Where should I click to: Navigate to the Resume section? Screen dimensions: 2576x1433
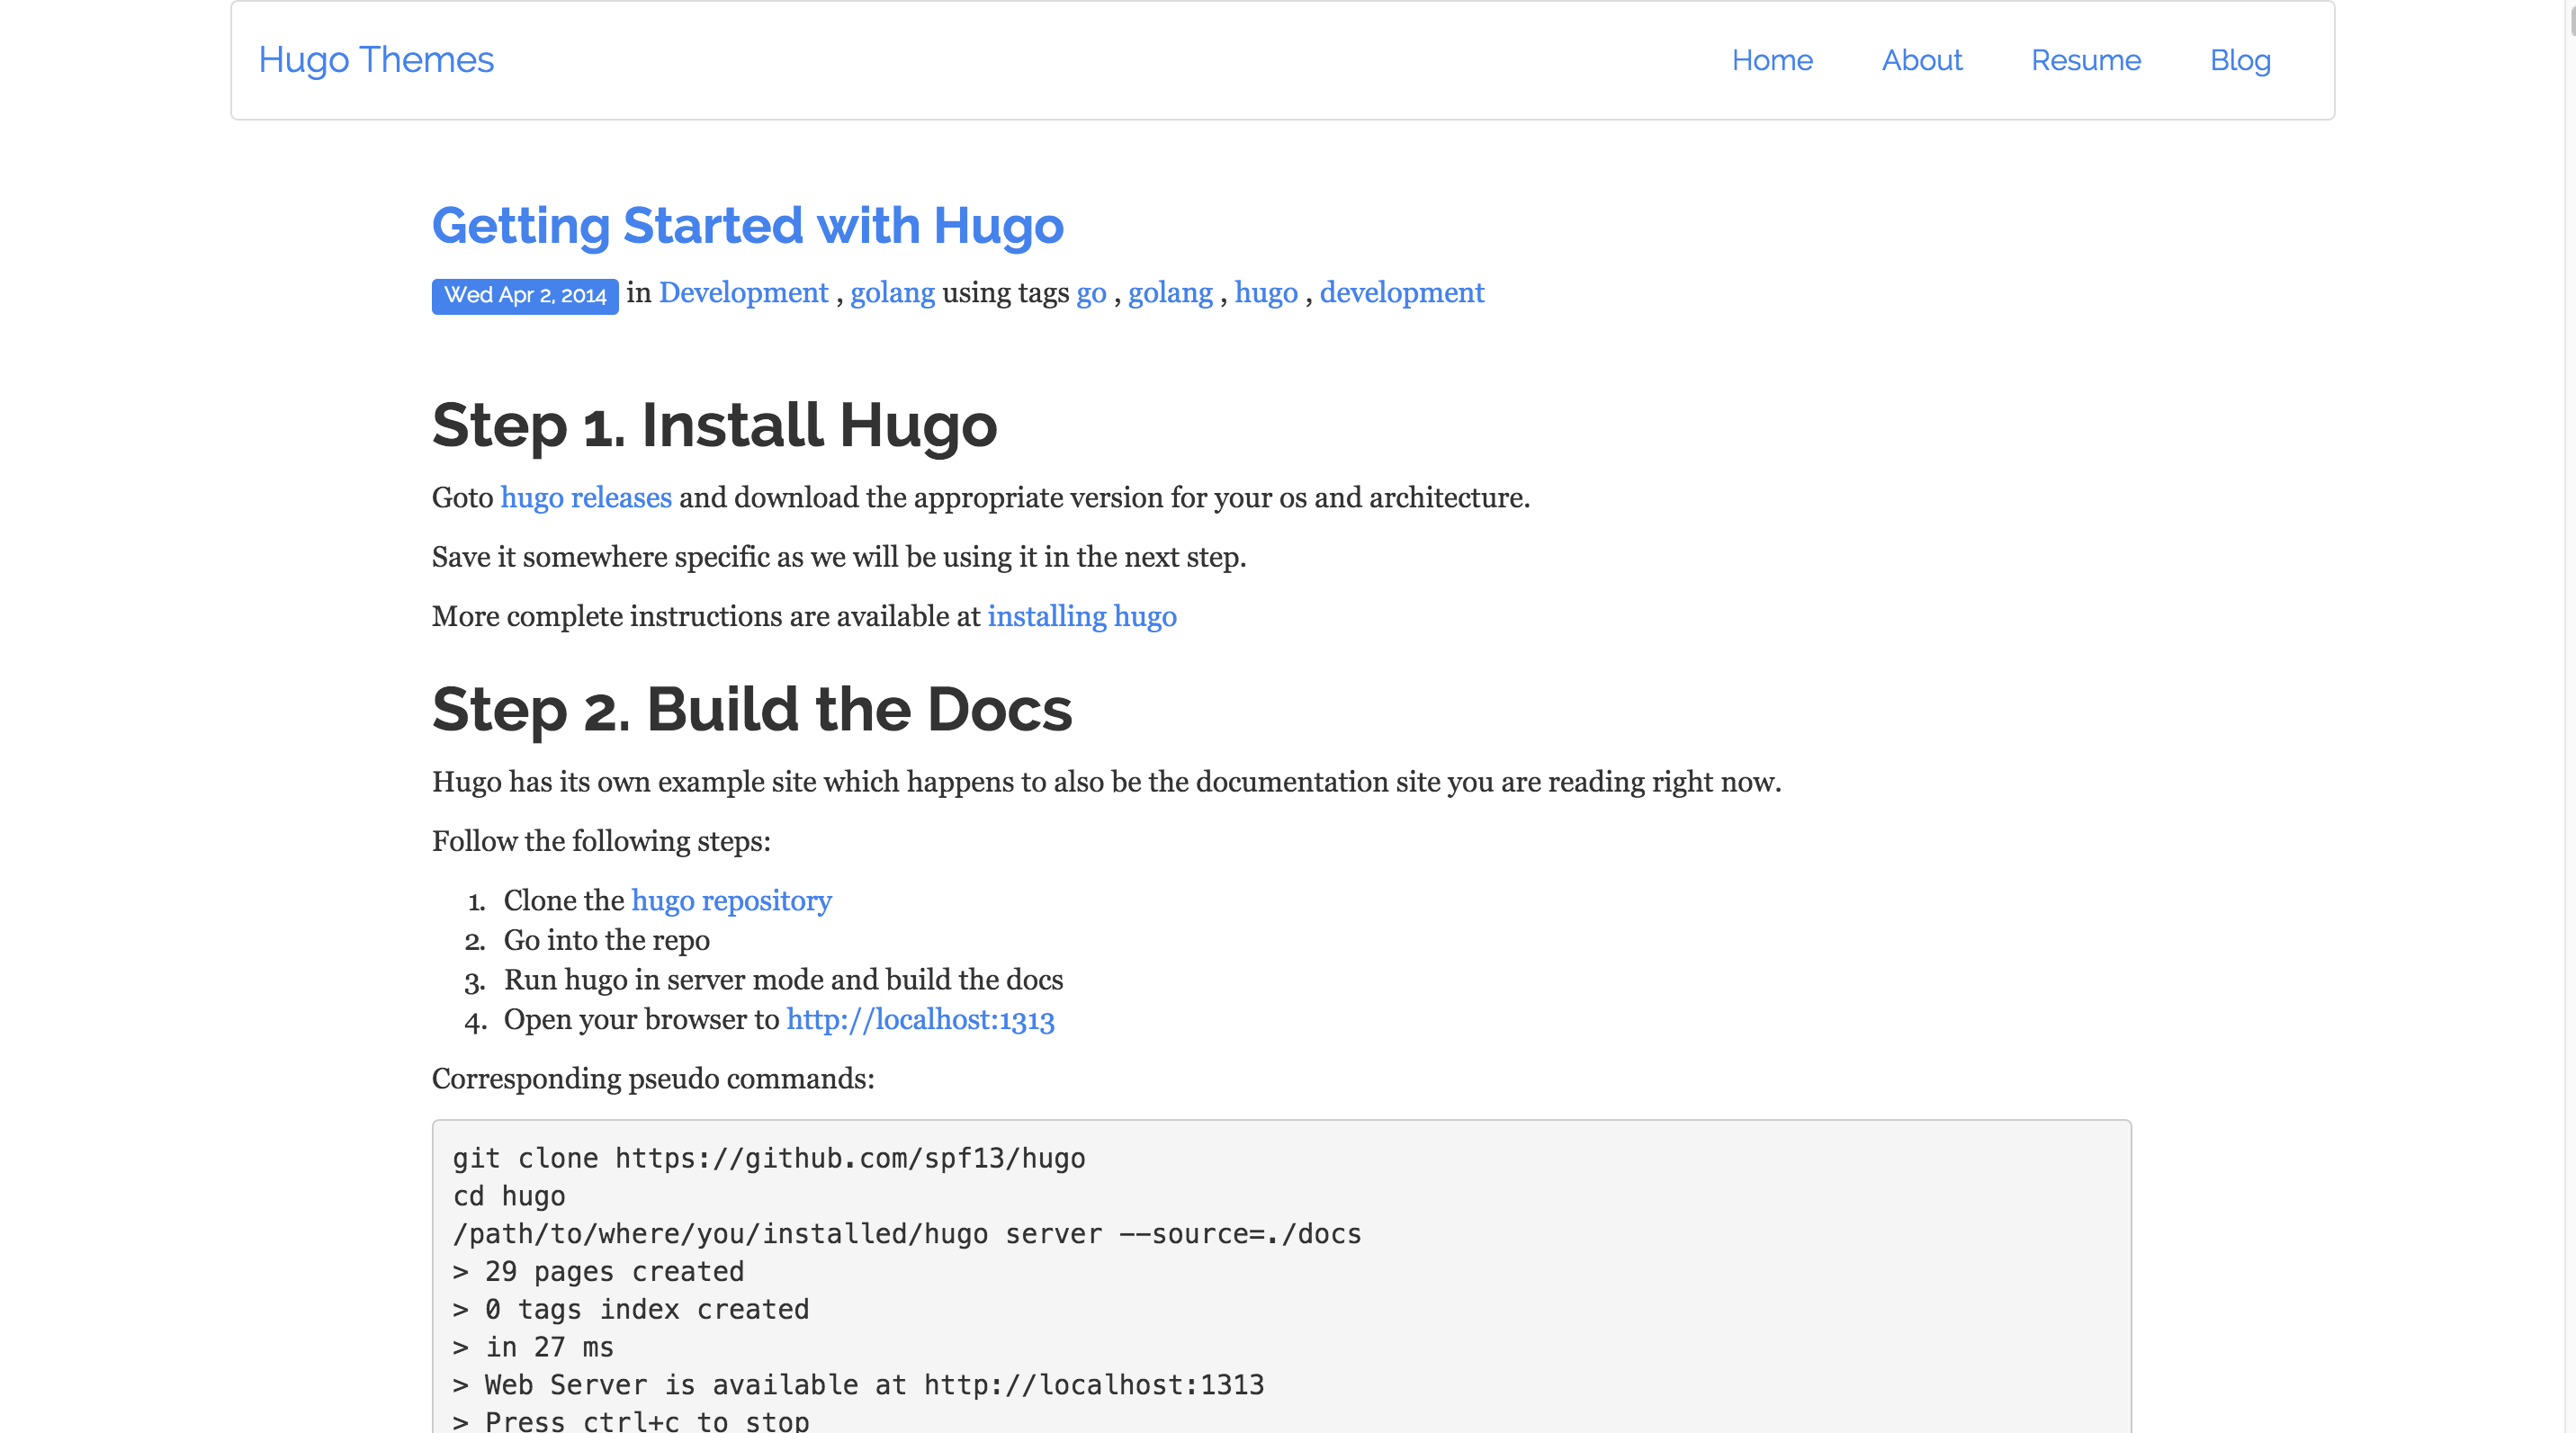coord(2087,60)
